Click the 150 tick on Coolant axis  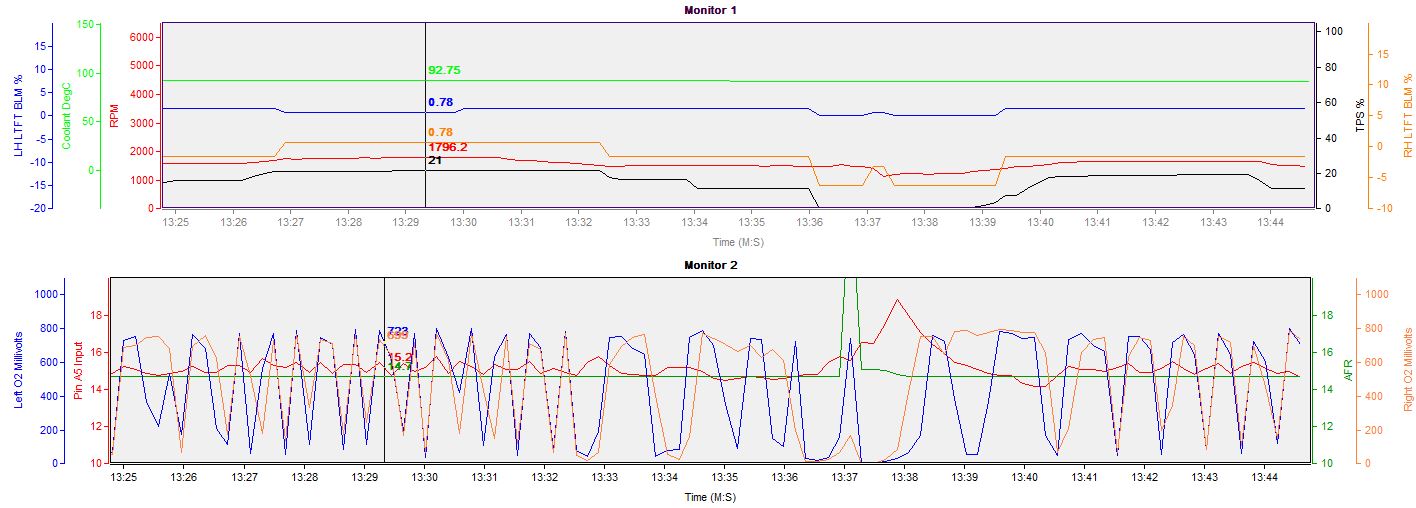pyautogui.click(x=85, y=25)
